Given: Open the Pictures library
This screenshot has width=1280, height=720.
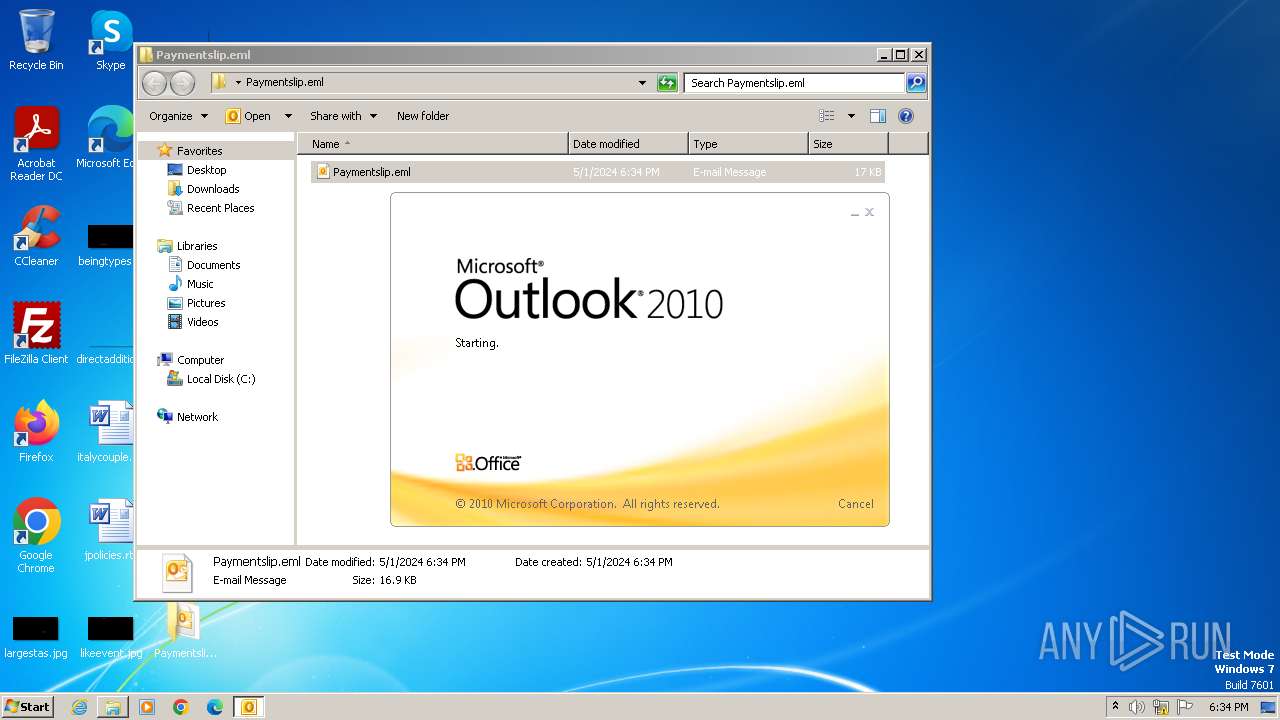Looking at the screenshot, I should point(206,303).
